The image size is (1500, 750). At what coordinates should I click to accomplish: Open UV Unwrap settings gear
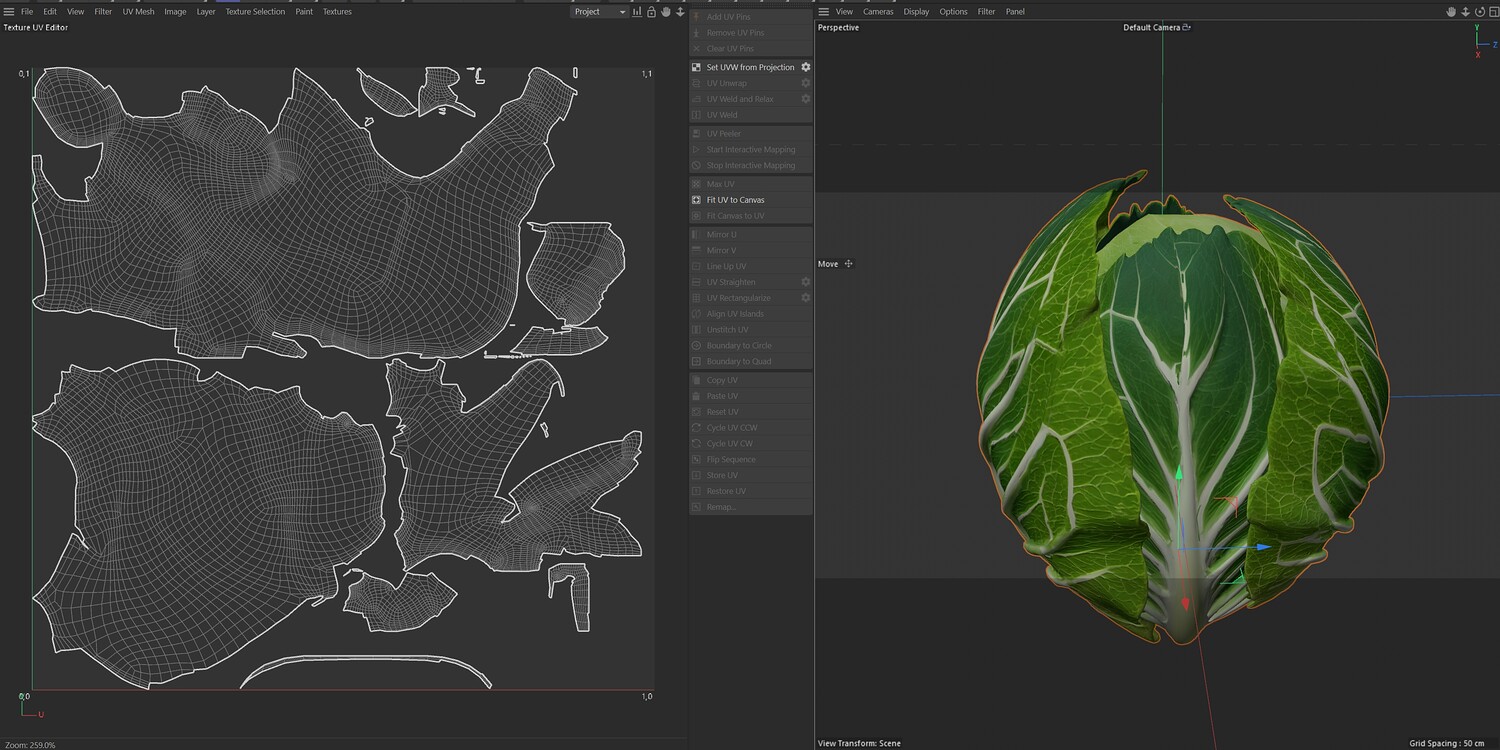click(806, 83)
